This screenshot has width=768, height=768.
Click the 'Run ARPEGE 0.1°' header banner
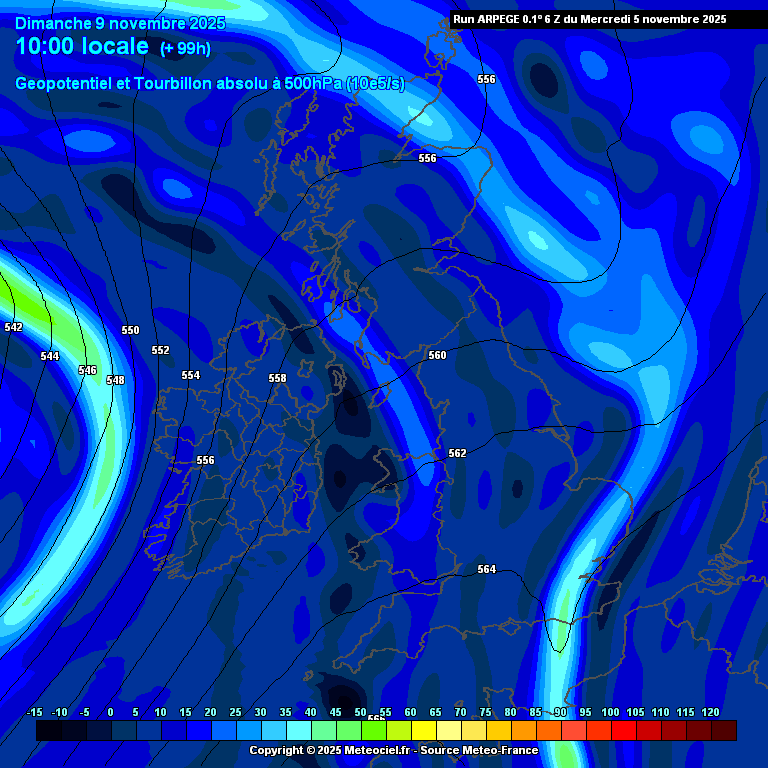coord(589,18)
